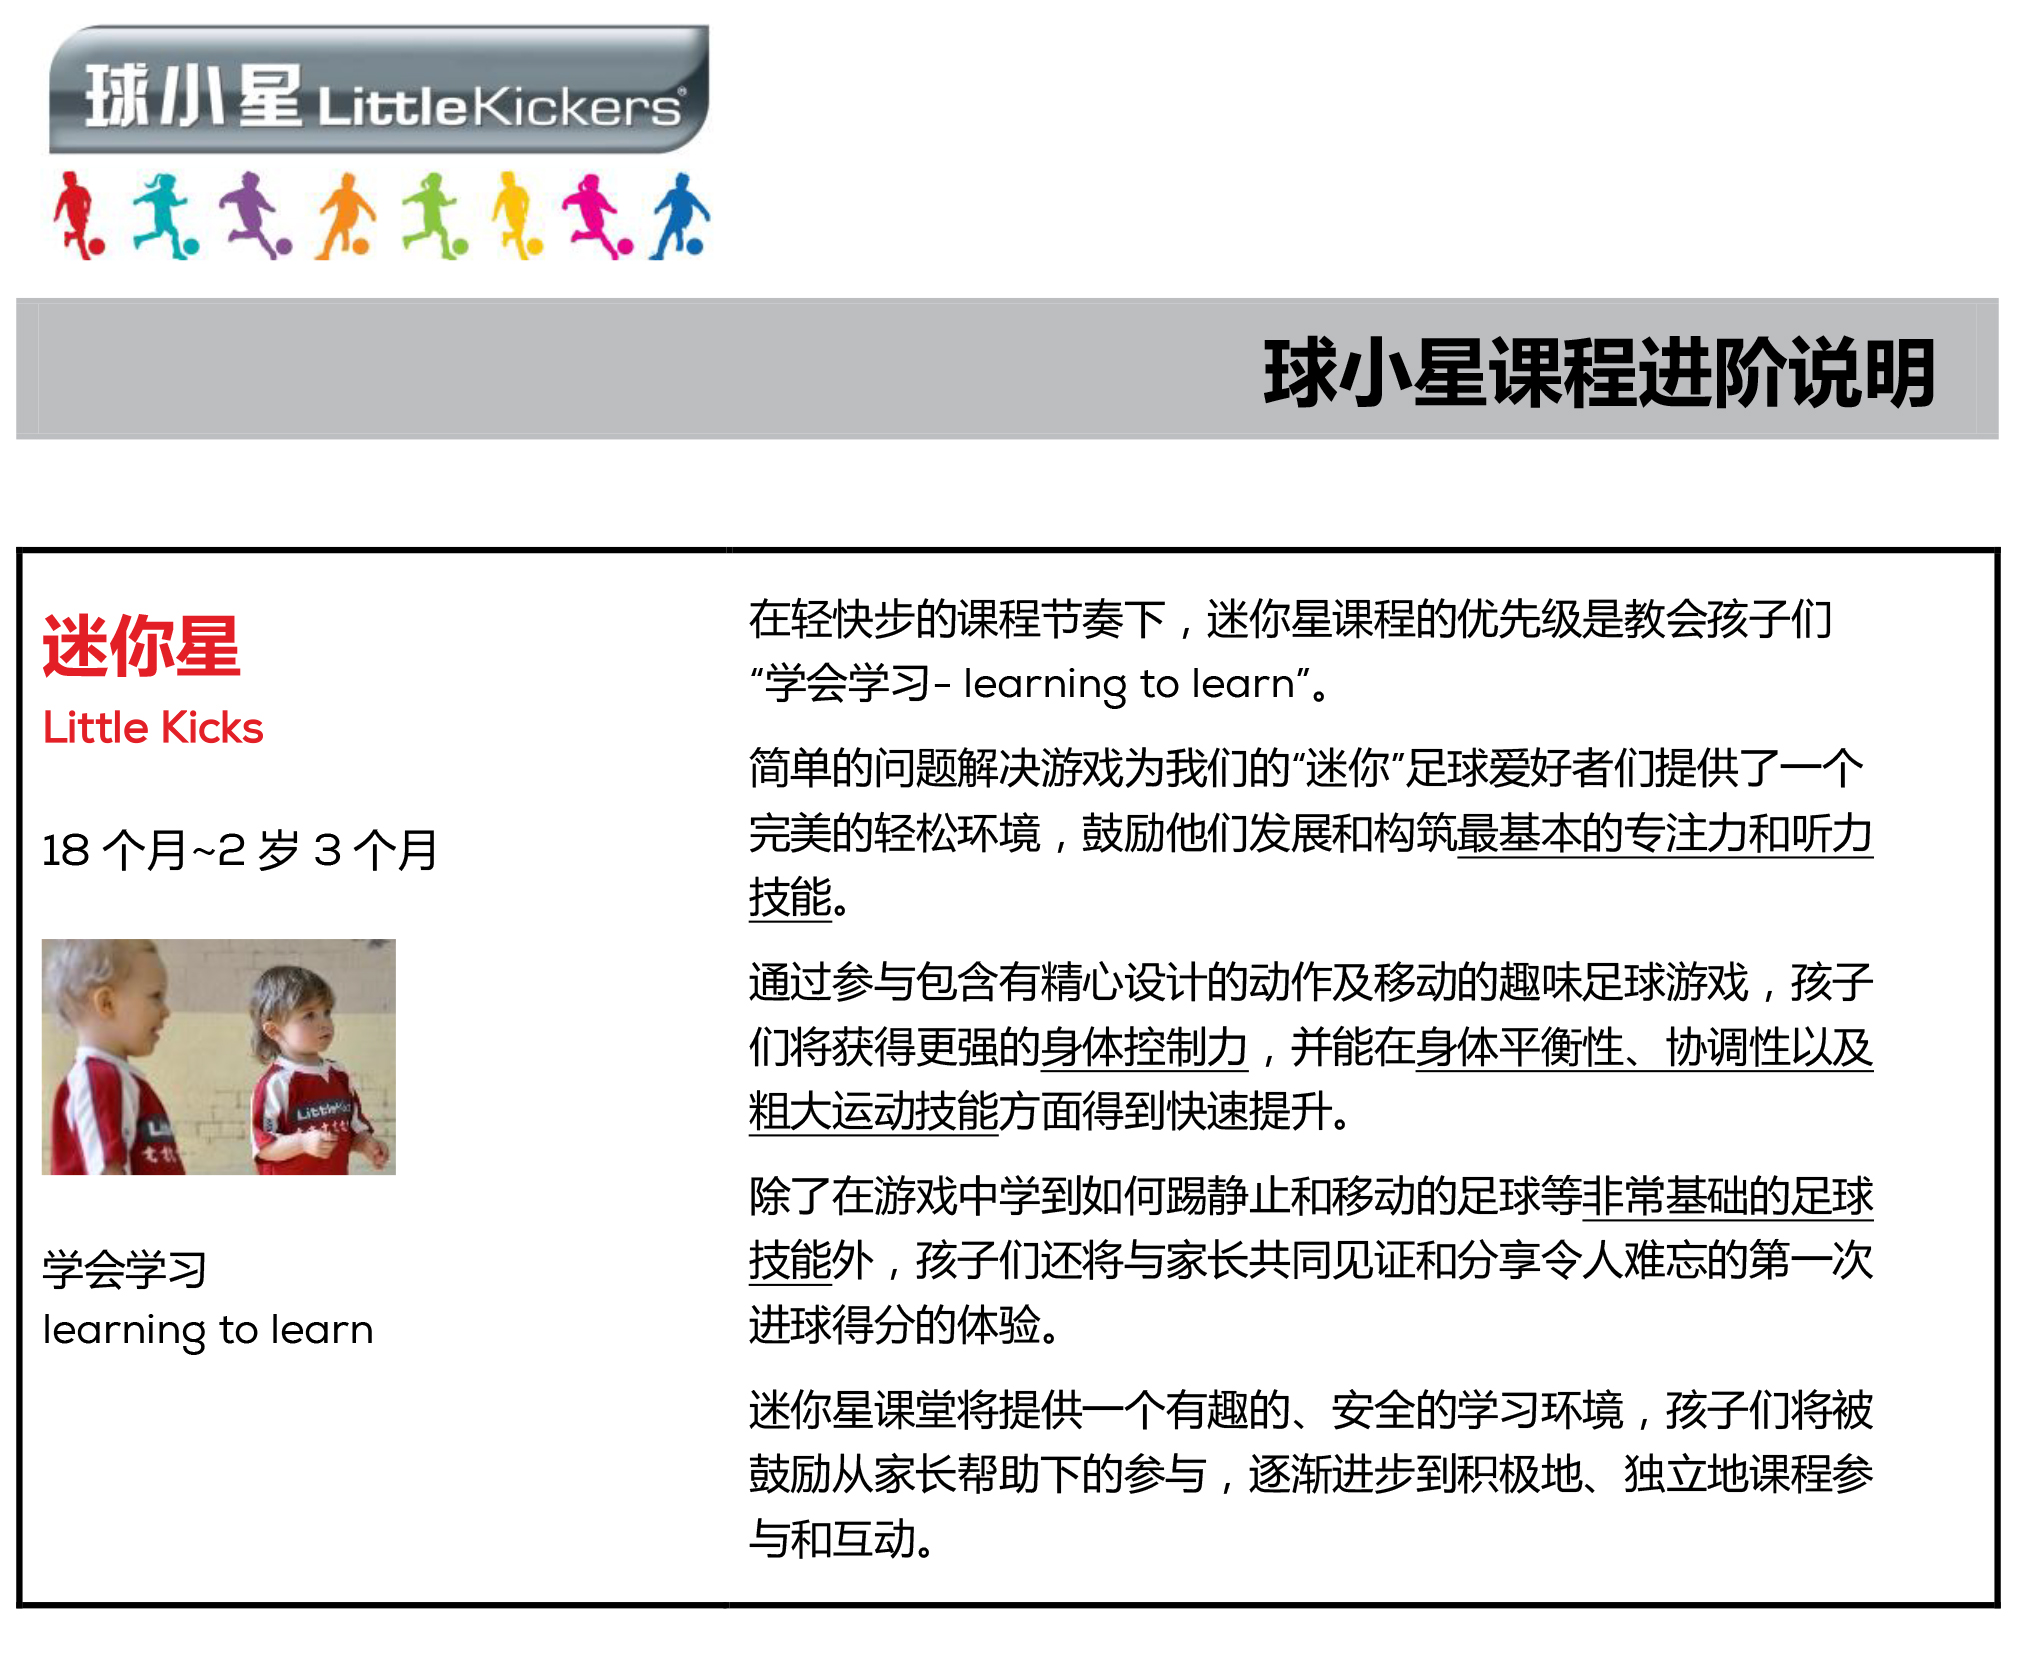
Task: Click the LittleKickers logo banner
Action: (x=379, y=89)
